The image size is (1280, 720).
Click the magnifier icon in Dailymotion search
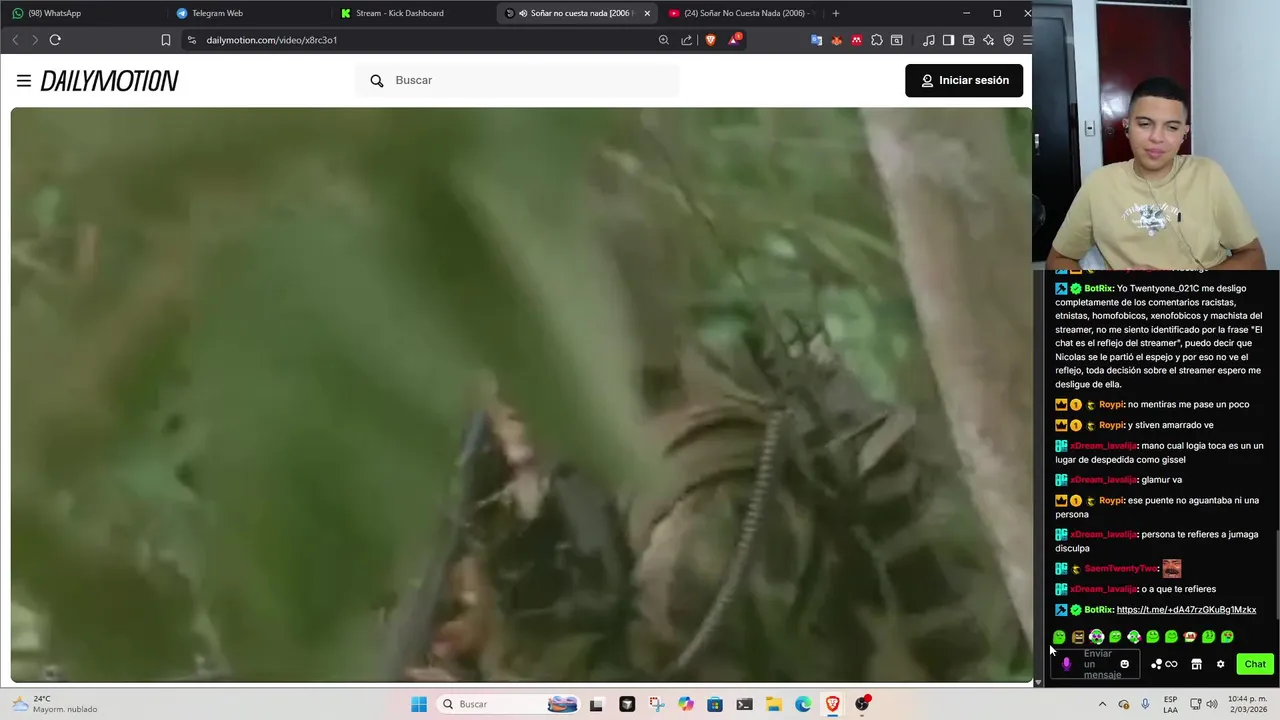tap(377, 80)
